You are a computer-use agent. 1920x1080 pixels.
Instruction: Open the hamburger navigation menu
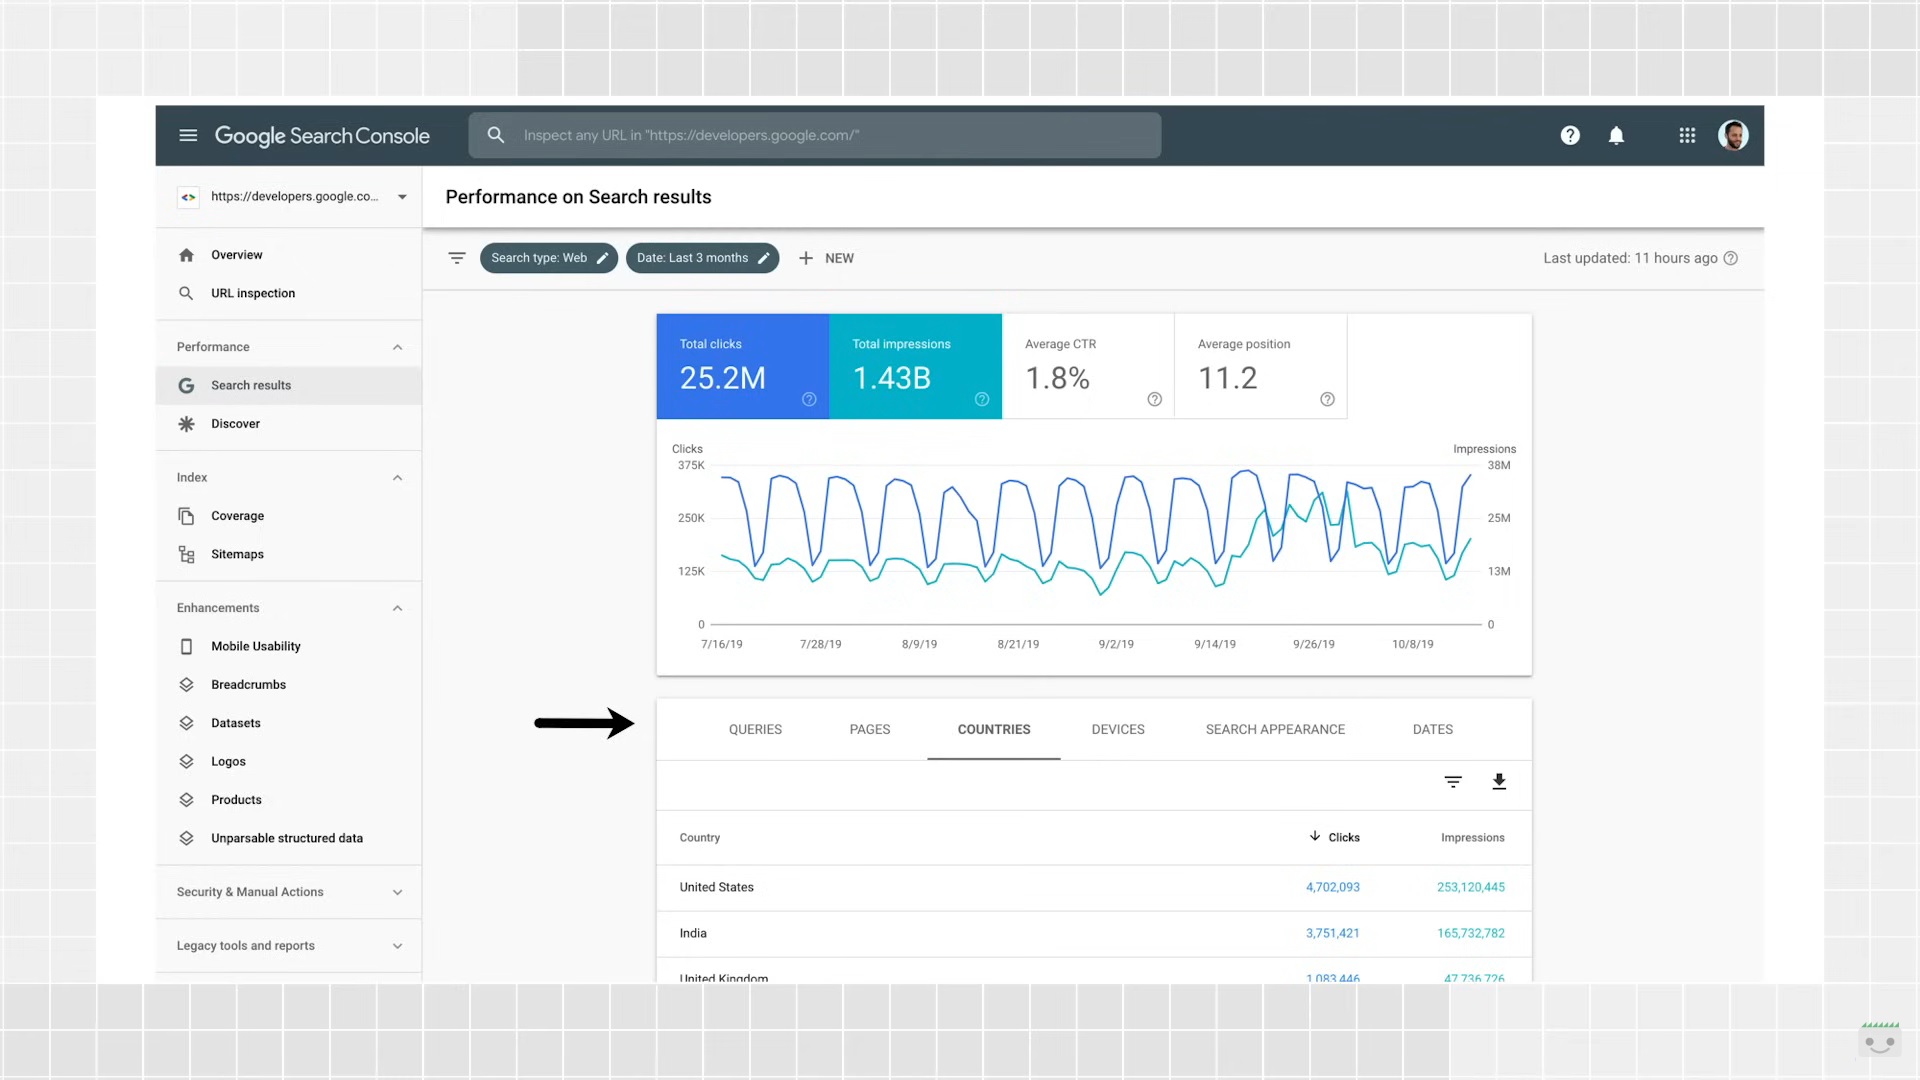188,135
